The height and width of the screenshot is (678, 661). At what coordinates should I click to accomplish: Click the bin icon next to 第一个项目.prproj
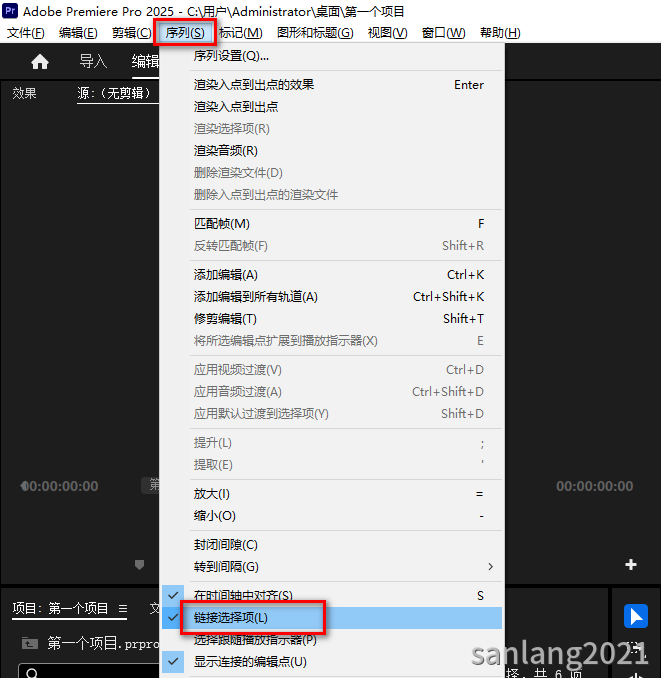point(30,643)
